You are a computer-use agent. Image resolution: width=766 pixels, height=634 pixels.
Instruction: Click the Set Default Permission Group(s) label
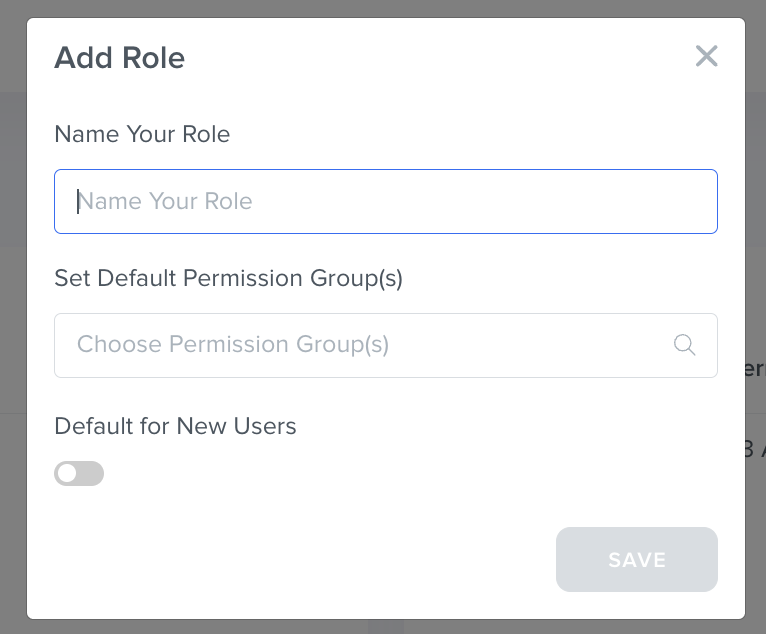[228, 278]
